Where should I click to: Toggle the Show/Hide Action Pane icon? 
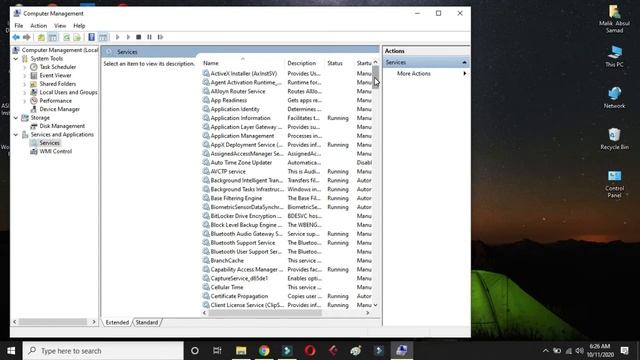(103, 37)
